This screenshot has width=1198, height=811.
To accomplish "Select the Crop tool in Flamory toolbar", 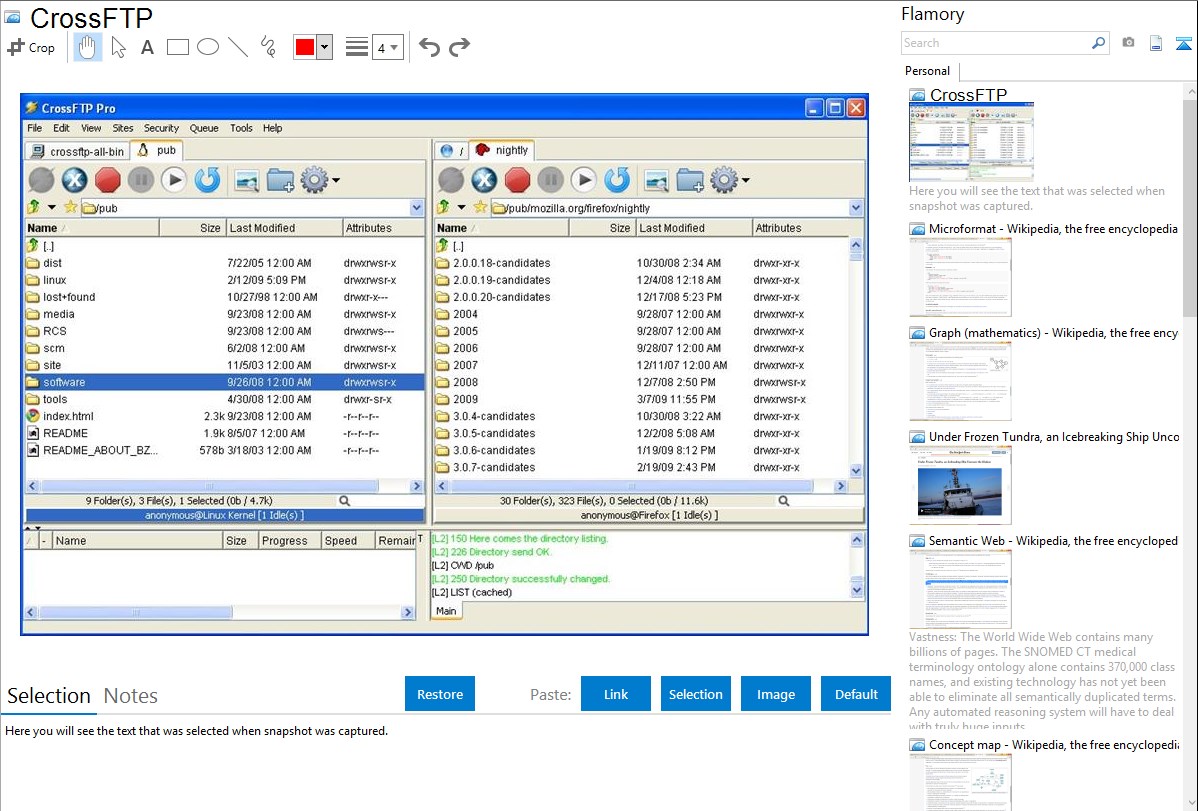I will 31,47.
